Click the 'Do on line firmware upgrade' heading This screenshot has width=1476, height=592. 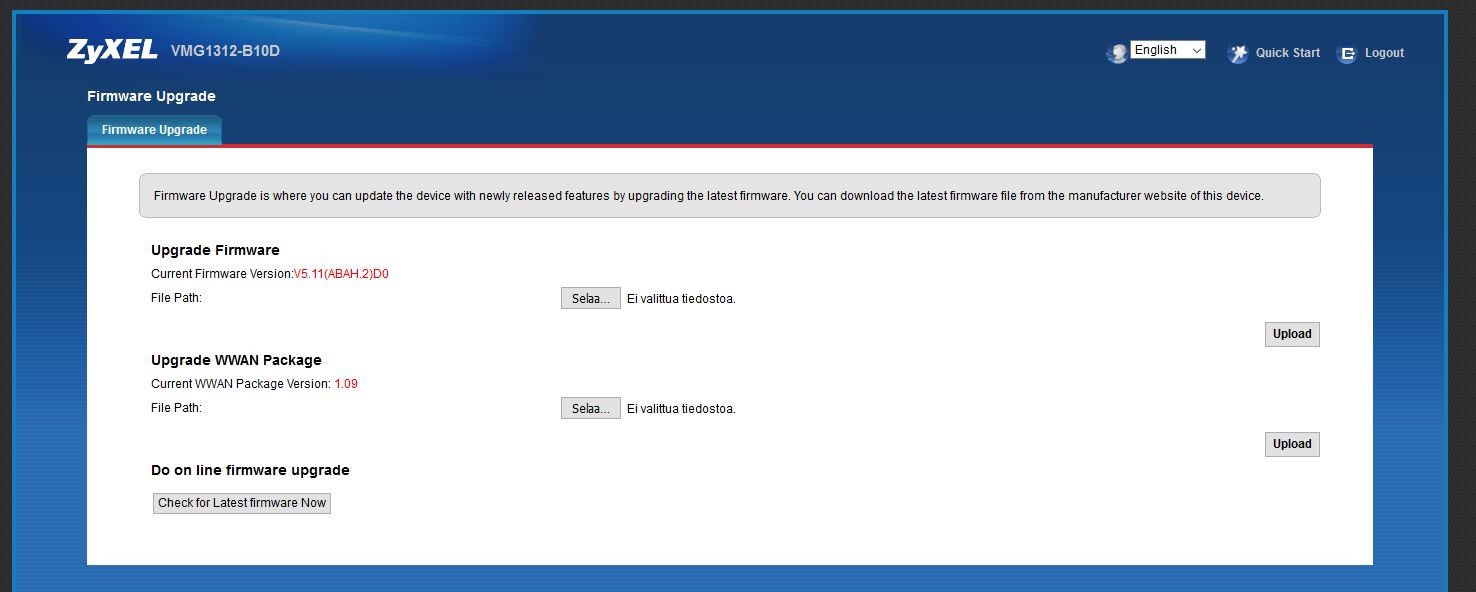point(250,470)
